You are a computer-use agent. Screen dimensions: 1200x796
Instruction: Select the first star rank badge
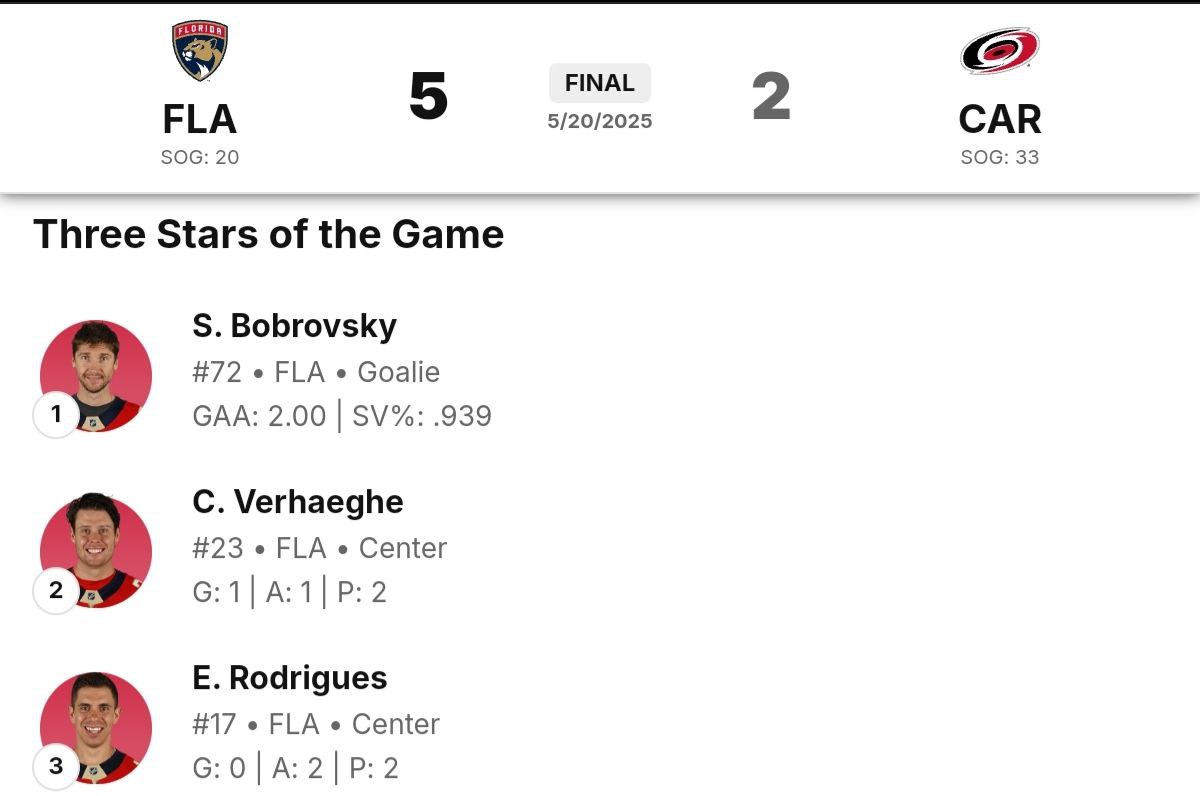point(56,414)
